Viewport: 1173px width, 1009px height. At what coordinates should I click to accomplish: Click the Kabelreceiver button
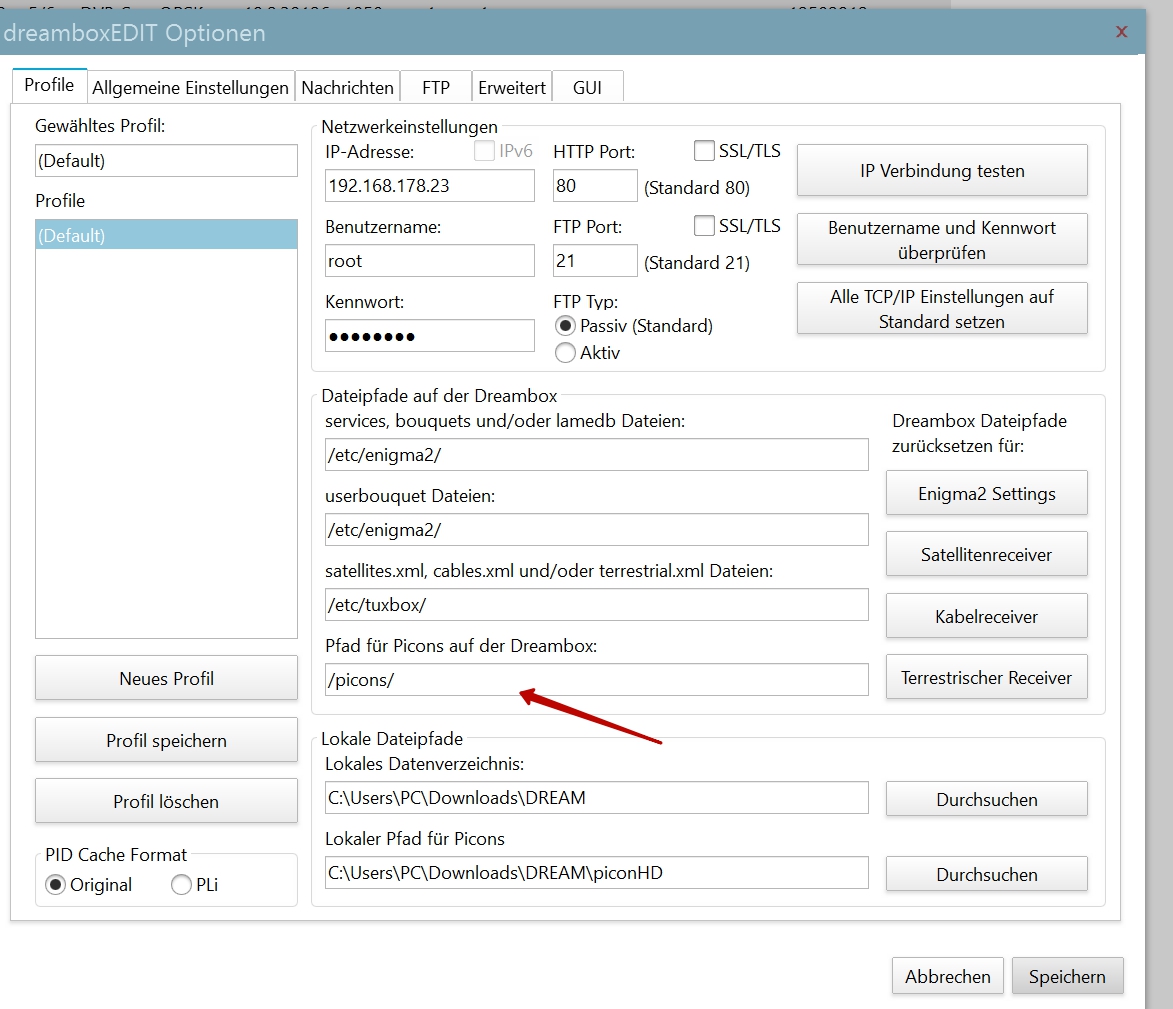coord(986,616)
